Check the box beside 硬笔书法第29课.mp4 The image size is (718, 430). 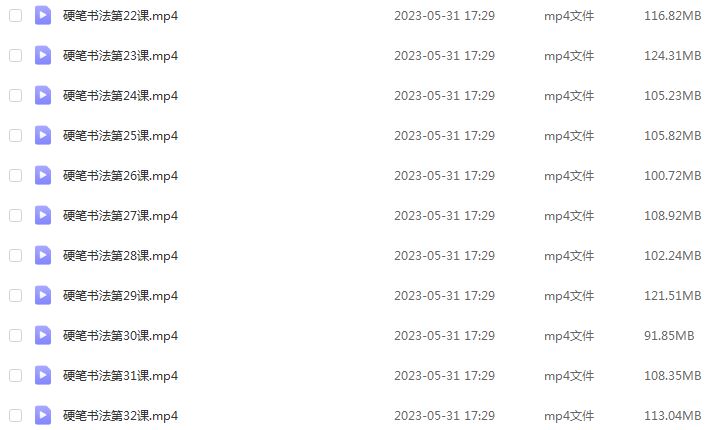(x=16, y=295)
